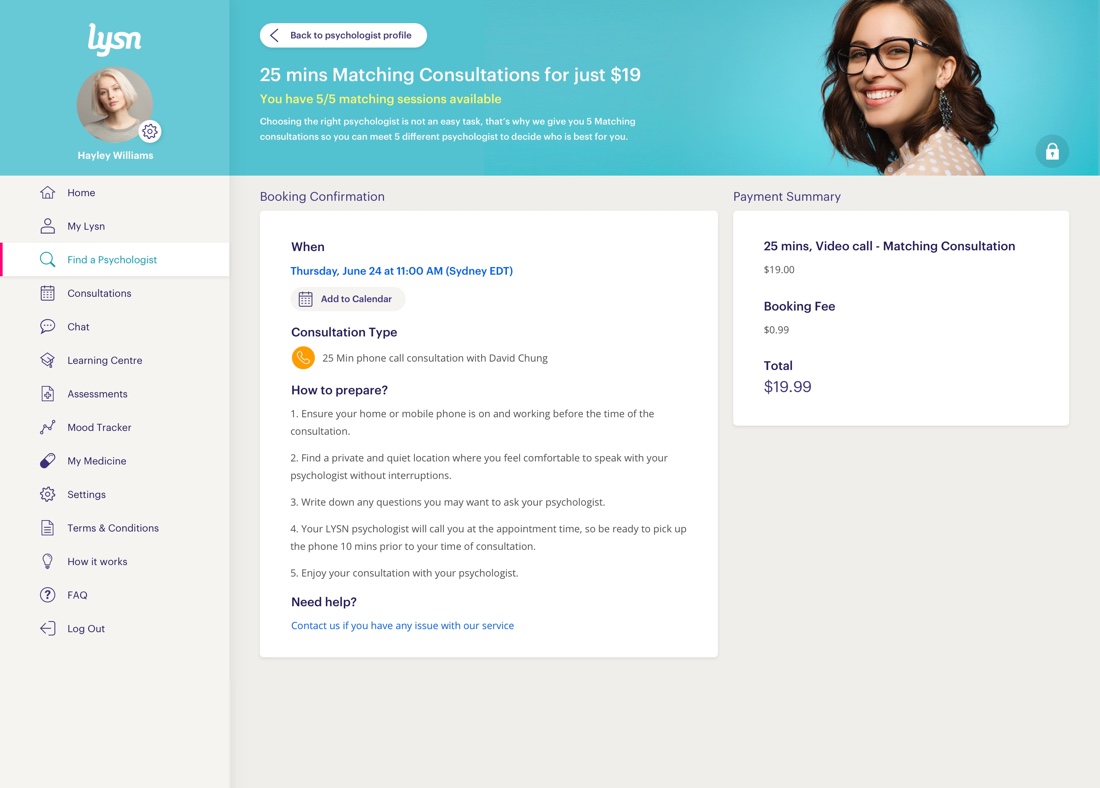
Task: Click the Assessments document icon
Action: coord(47,394)
